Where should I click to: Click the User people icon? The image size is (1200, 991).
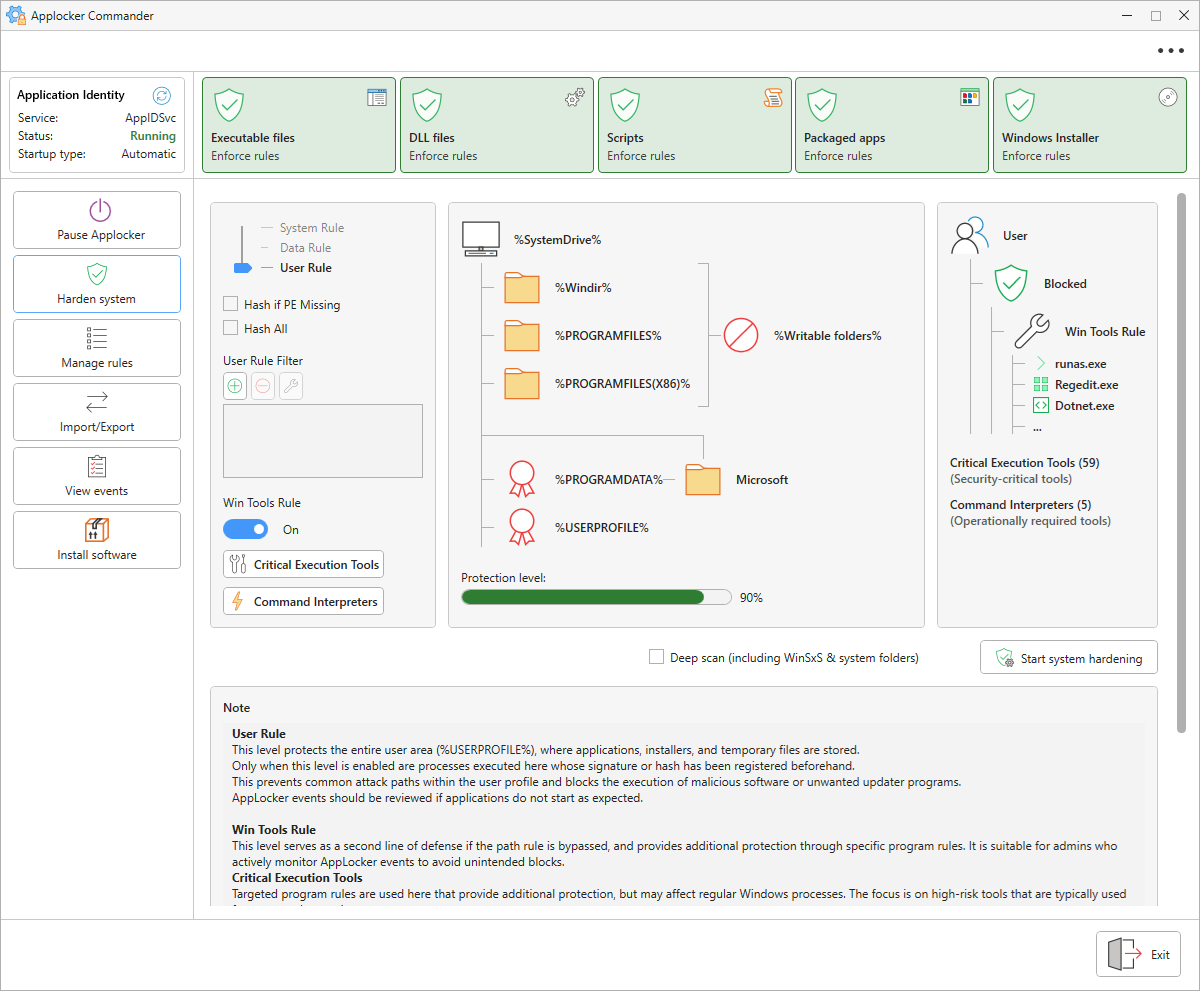coord(969,235)
